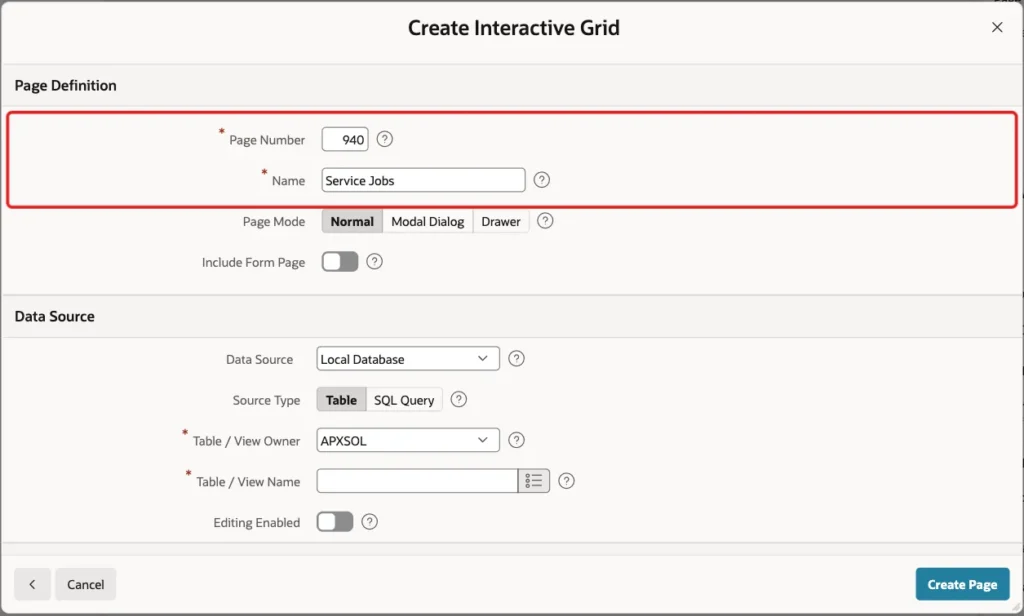Screen dimensions: 1024x616
Task: Select Modal Dialog page mode
Action: [x=428, y=221]
